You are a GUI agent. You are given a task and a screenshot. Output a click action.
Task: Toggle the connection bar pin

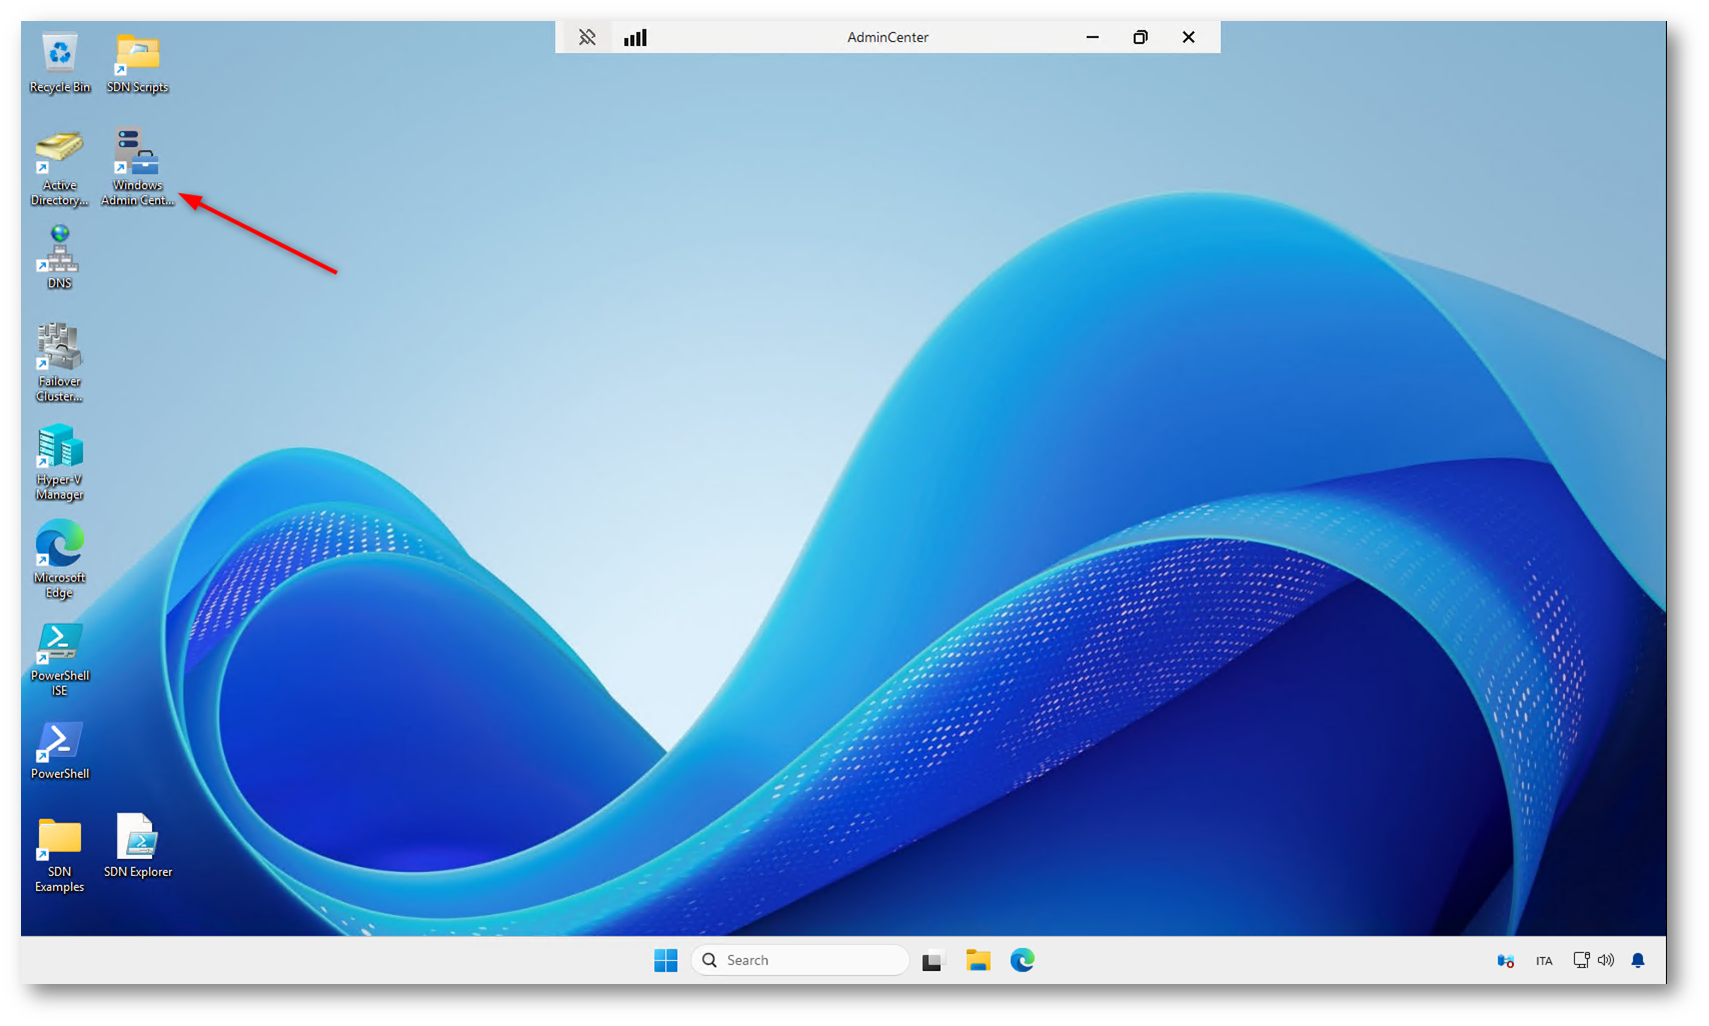click(x=587, y=37)
